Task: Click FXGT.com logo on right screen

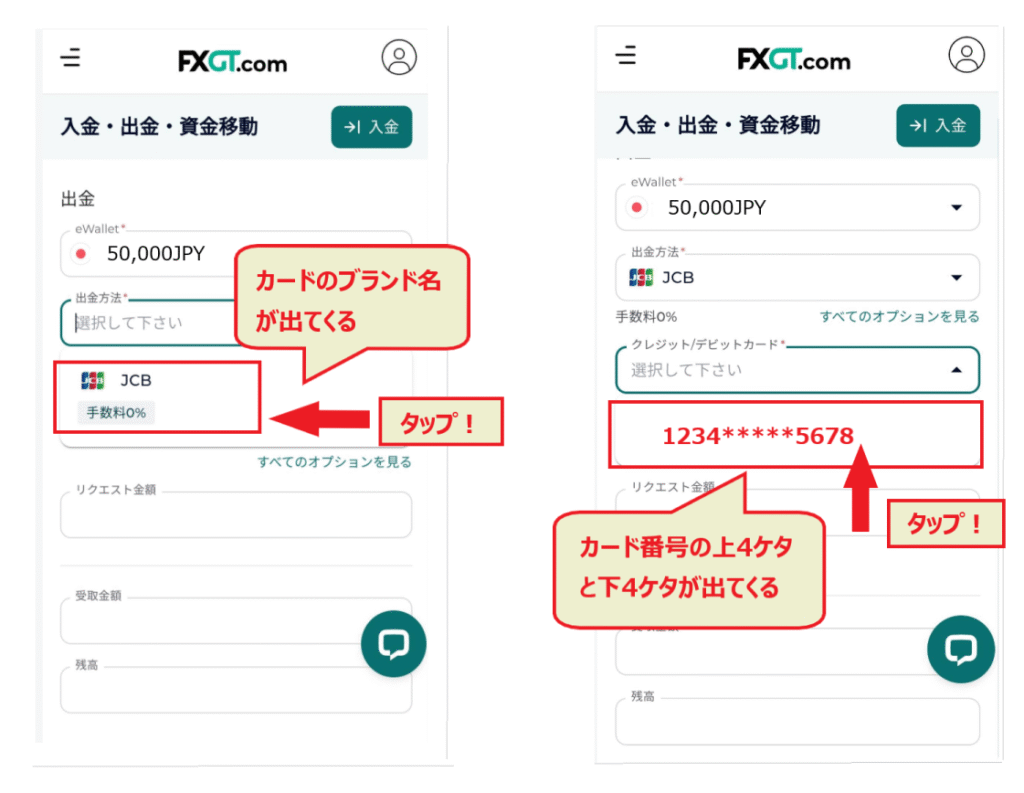Action: [794, 59]
